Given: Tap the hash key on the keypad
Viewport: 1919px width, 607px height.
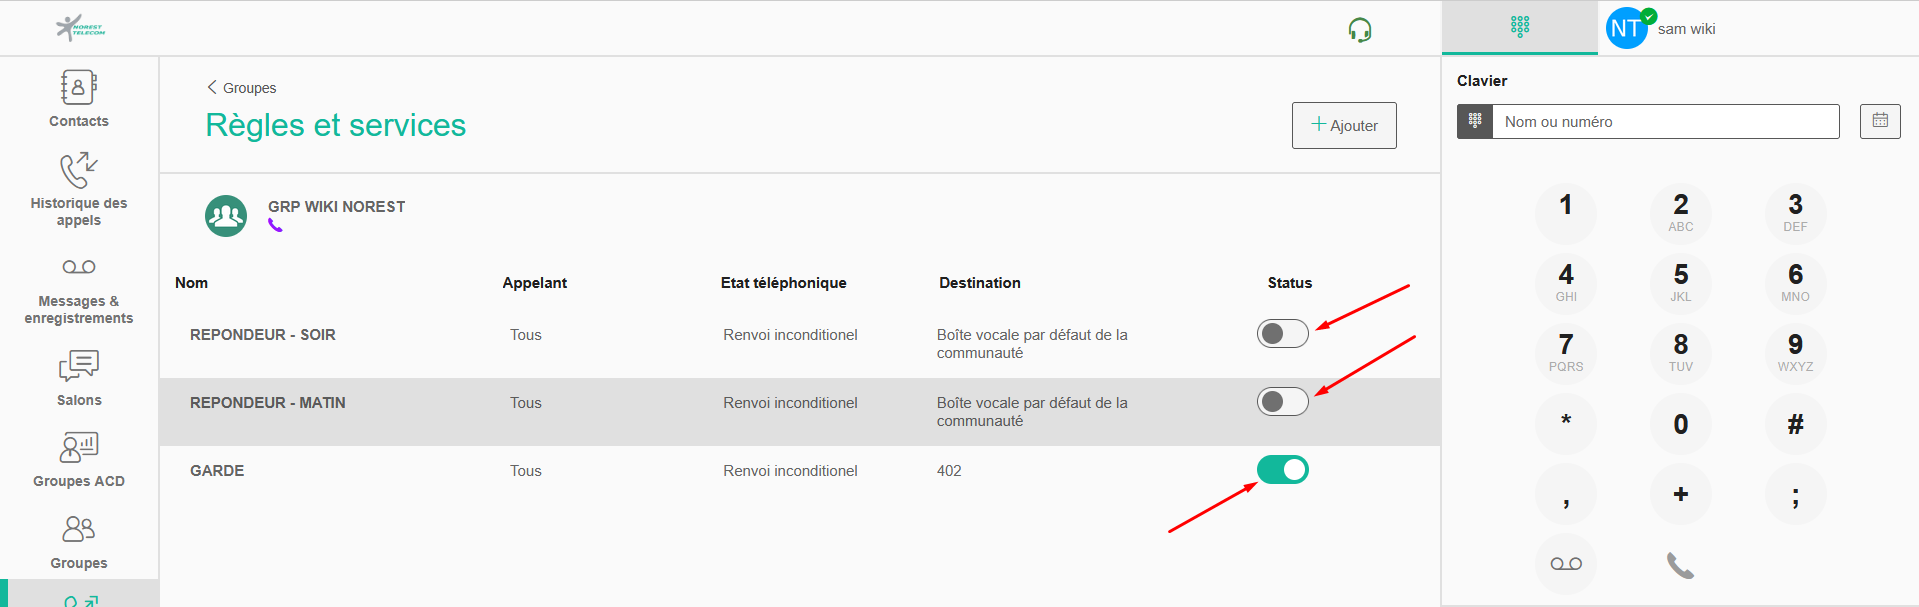Looking at the screenshot, I should (1795, 424).
